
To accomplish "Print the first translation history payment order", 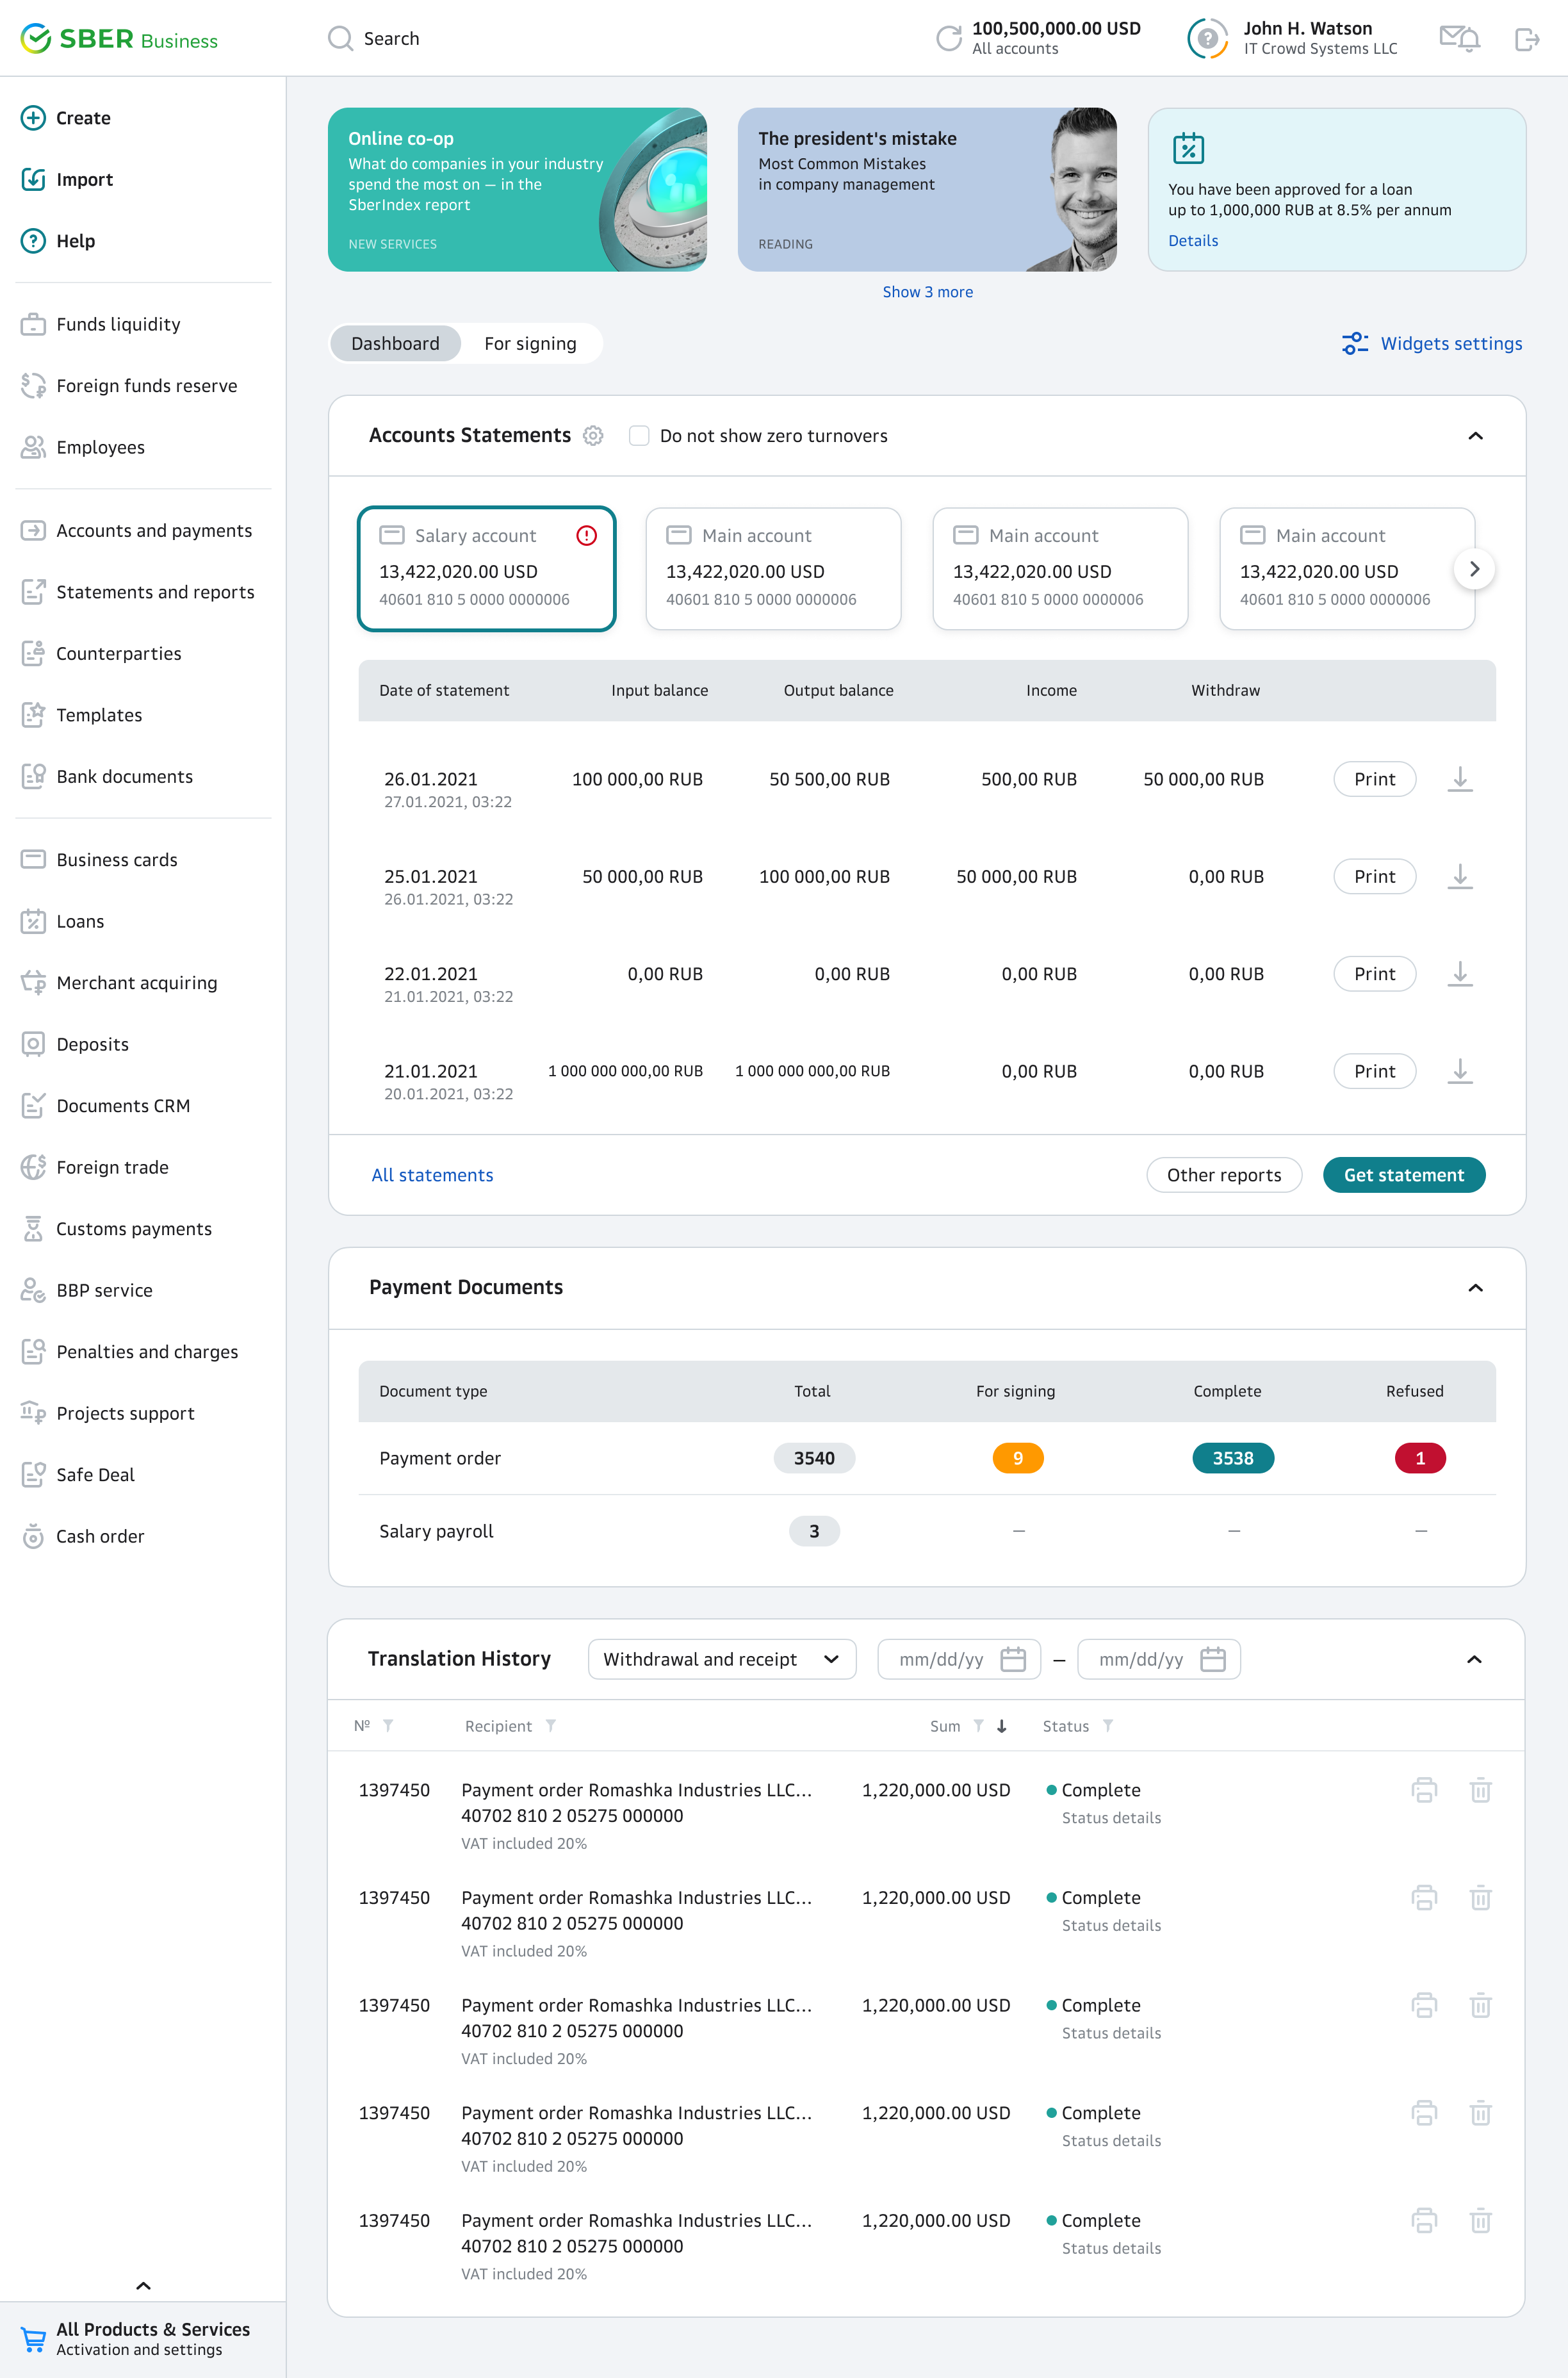I will 1424,1790.
